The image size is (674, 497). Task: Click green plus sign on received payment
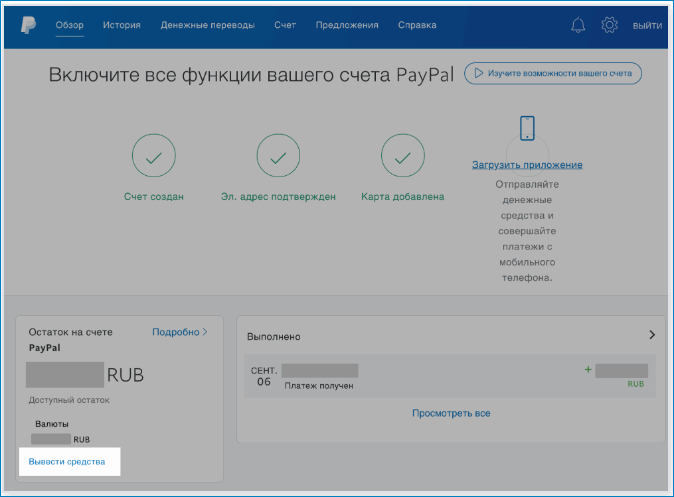pos(588,369)
